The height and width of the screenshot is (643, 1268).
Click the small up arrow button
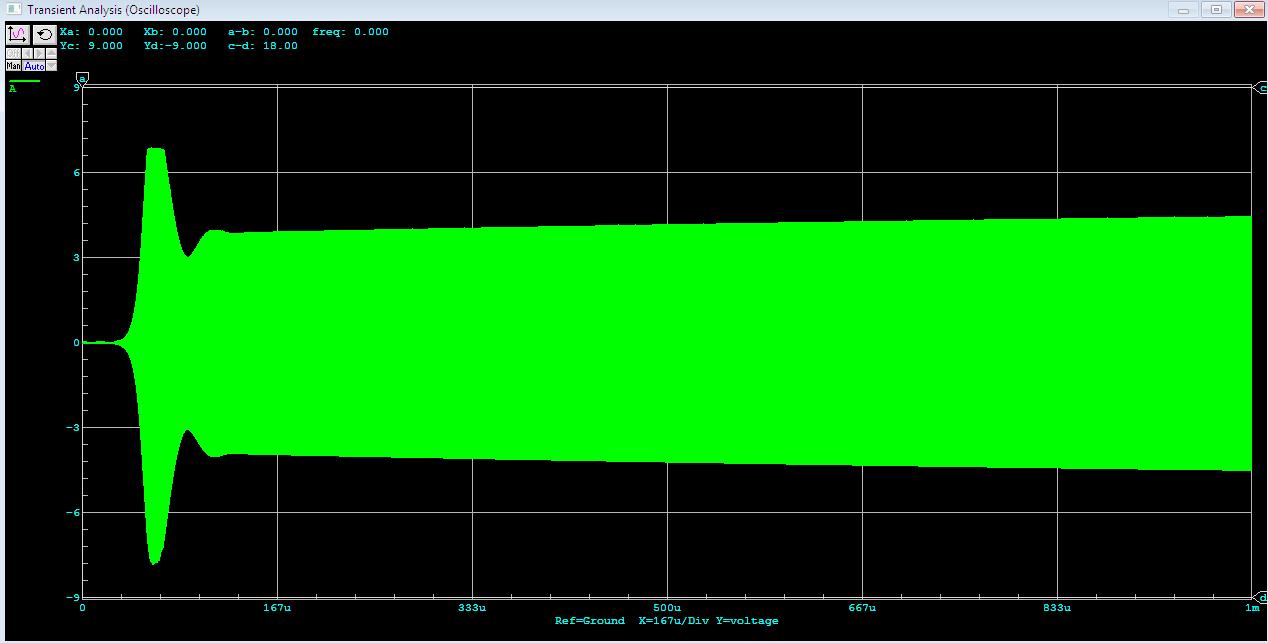tap(51, 53)
